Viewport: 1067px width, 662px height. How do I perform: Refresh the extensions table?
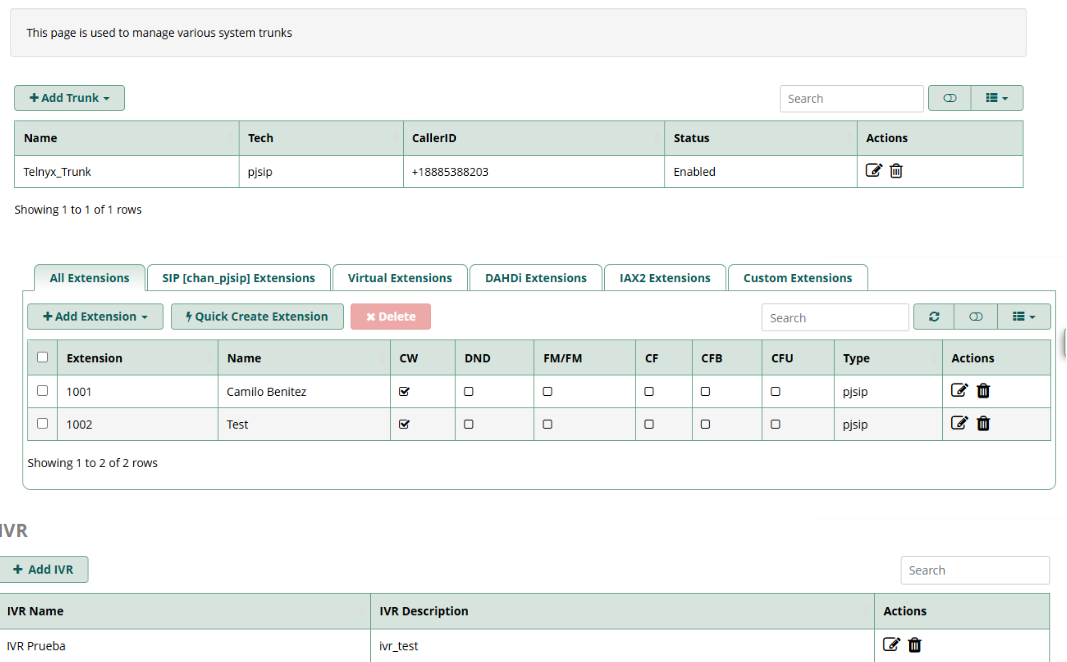(x=934, y=317)
